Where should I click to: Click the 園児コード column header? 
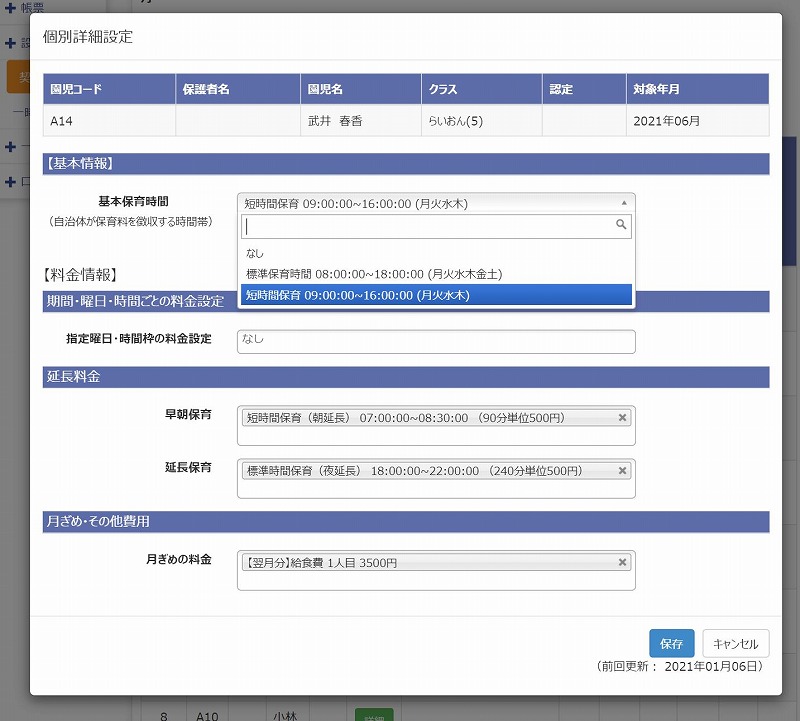pyautogui.click(x=109, y=89)
